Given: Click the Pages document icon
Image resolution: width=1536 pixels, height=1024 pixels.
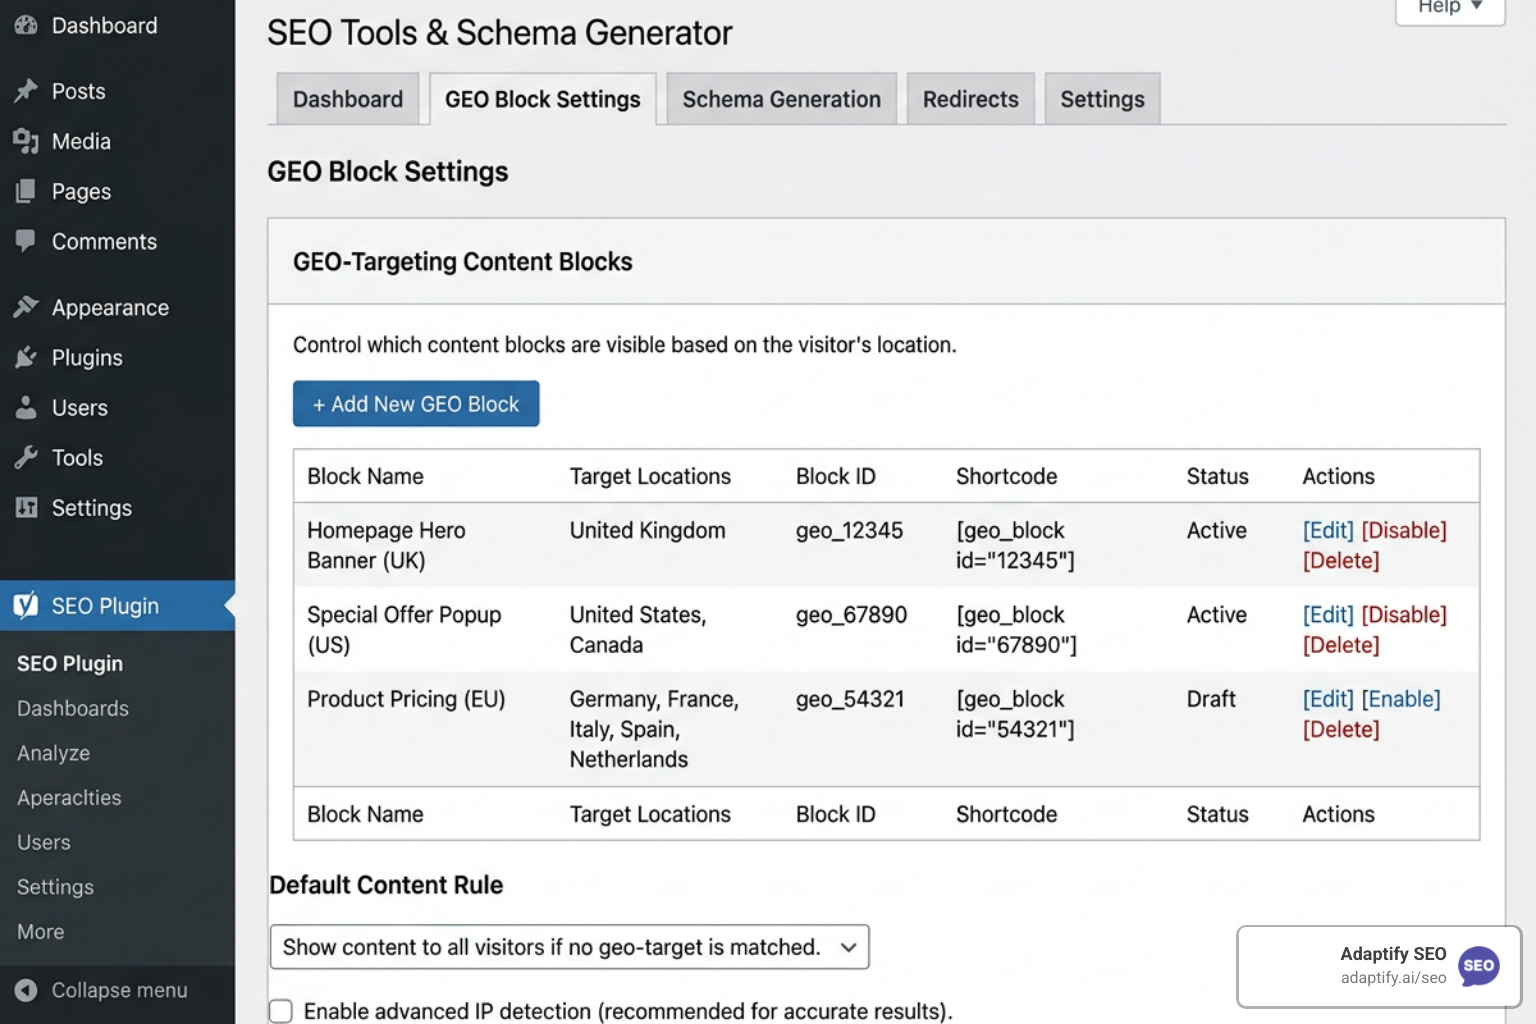Looking at the screenshot, I should coord(26,191).
